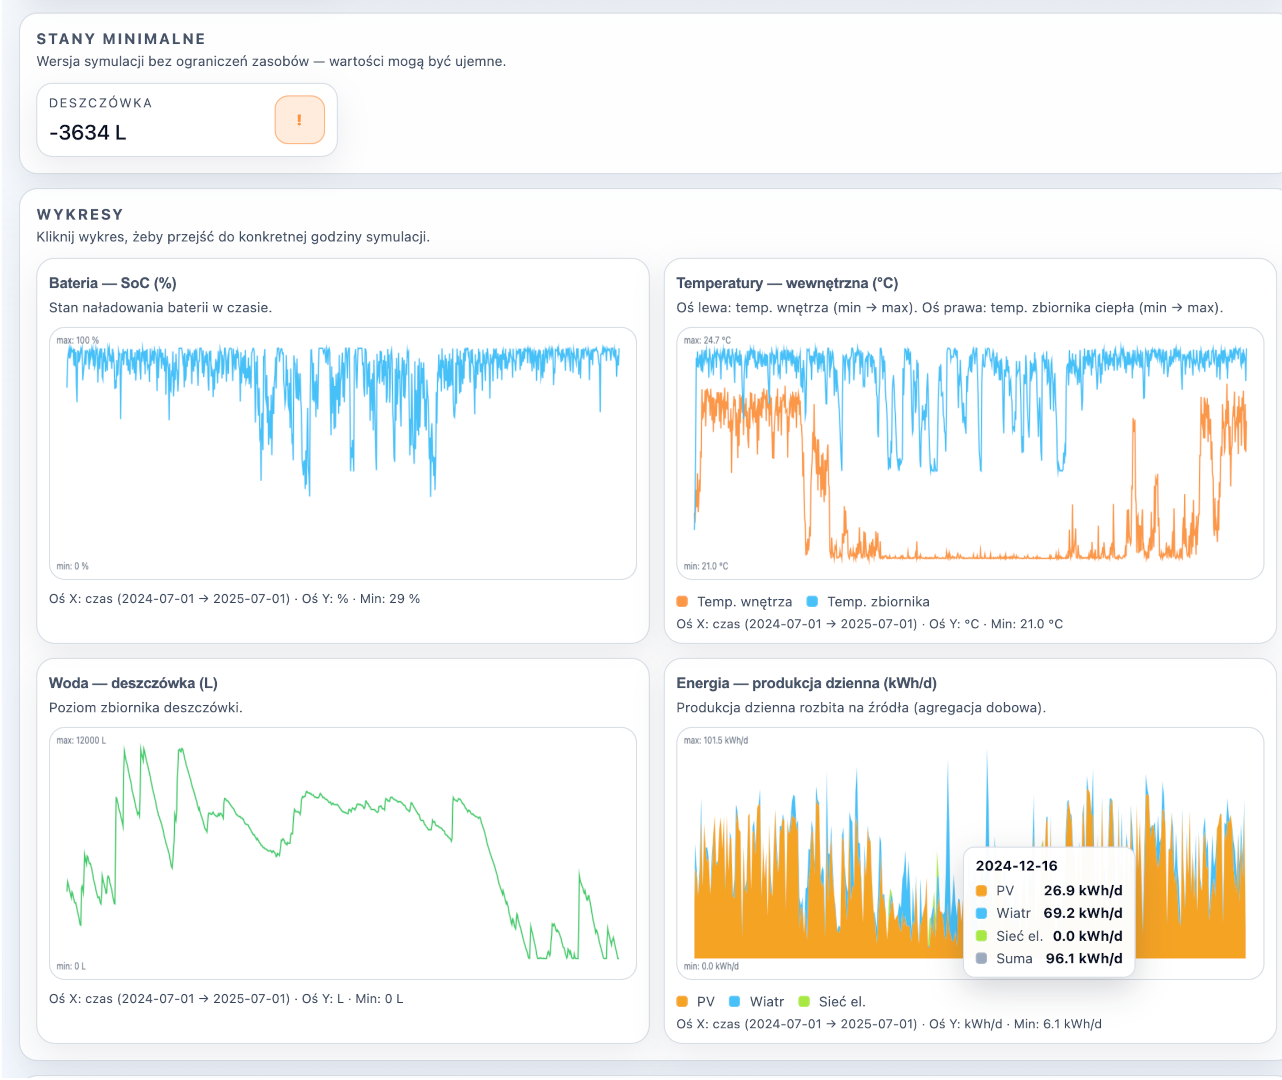Click the 'Bateria — SoC (%)' chart title

(112, 283)
